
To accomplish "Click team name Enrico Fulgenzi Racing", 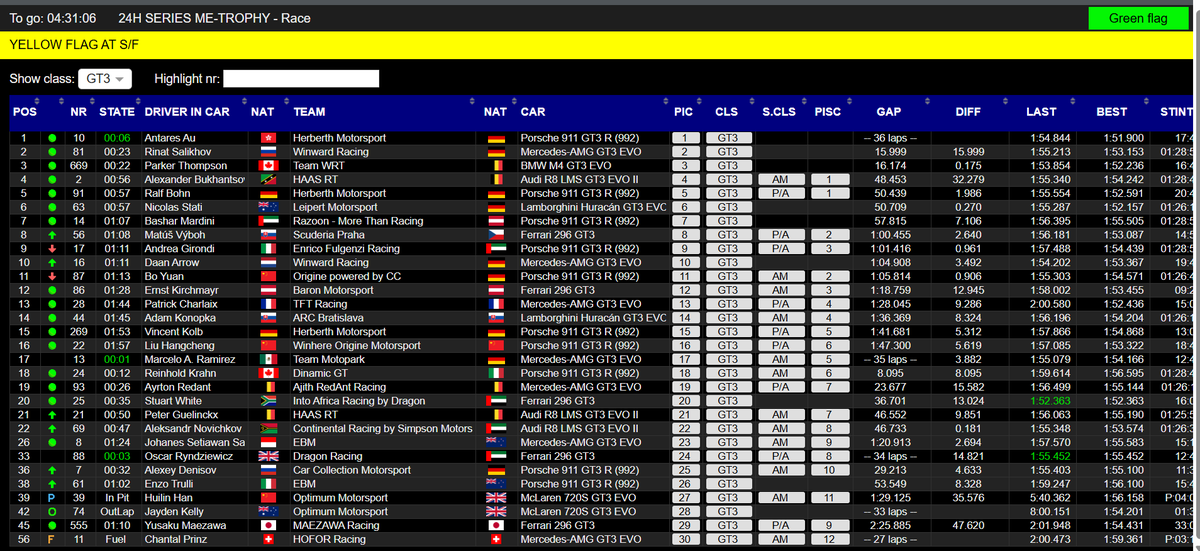I will (x=347, y=248).
